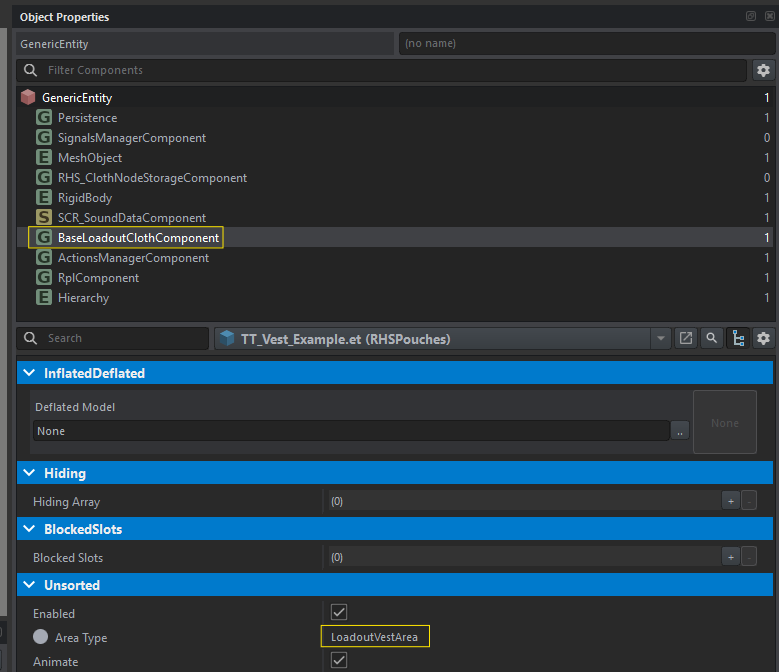Click the grey circle beside Area Type

41,637
